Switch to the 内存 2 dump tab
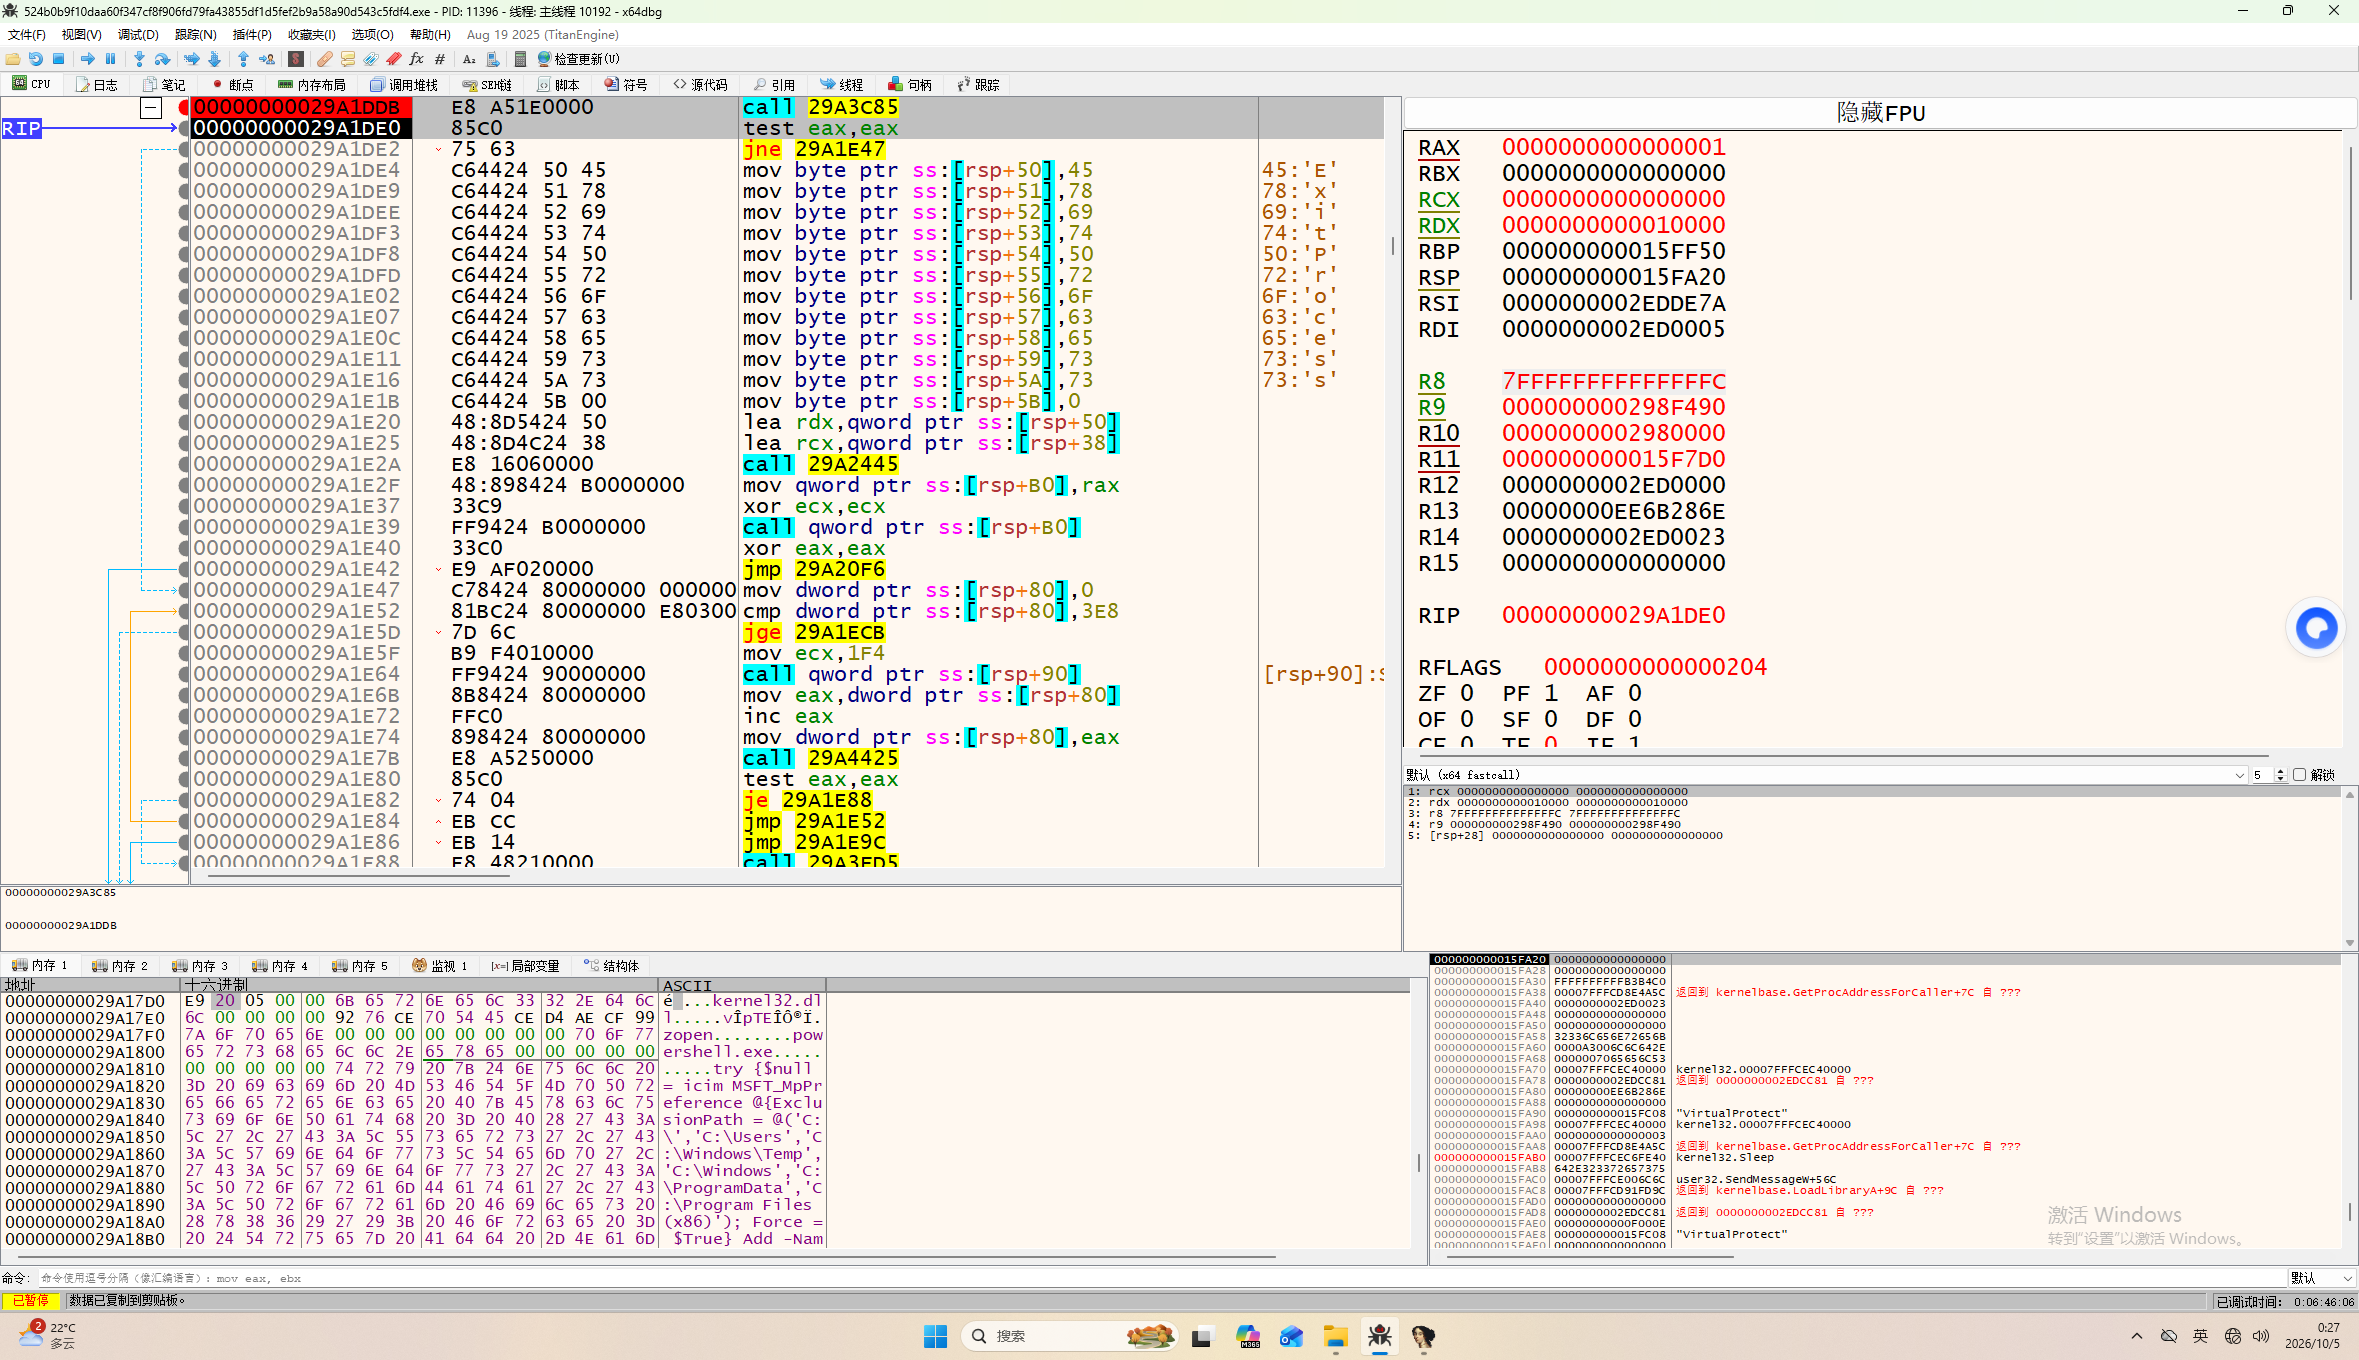Image resolution: width=2359 pixels, height=1360 pixels. pos(120,966)
